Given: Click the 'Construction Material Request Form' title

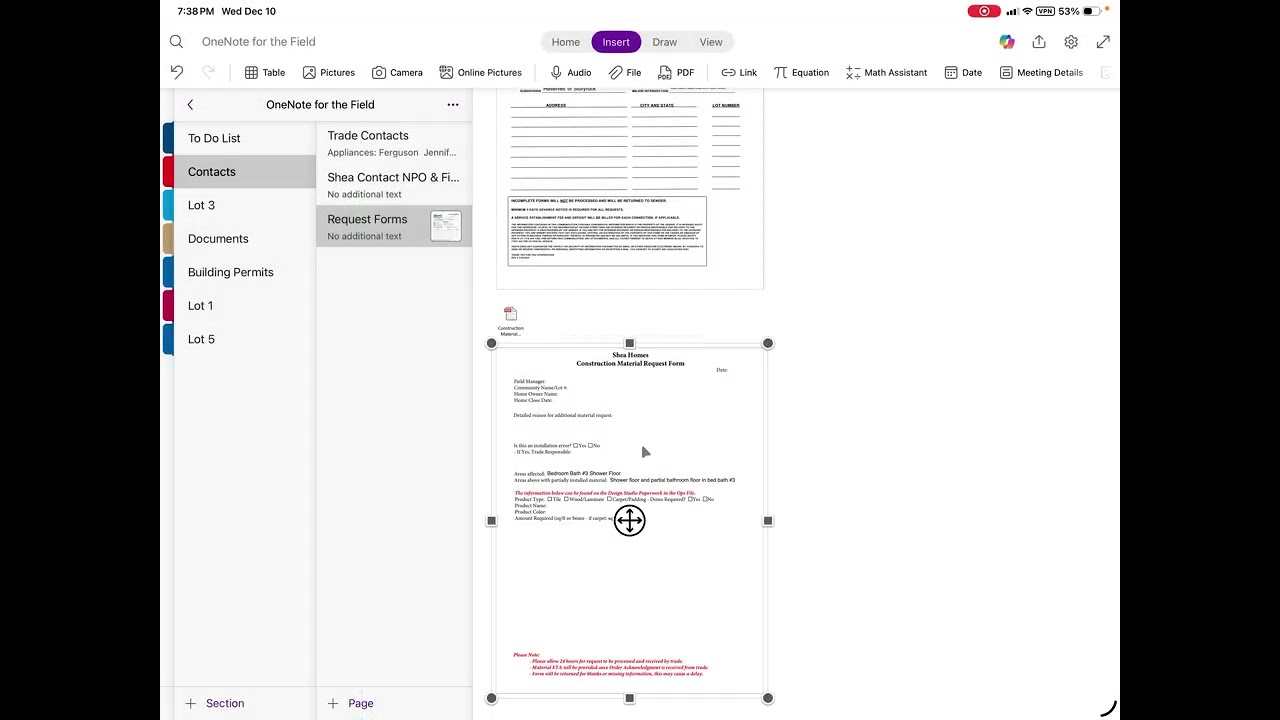Looking at the screenshot, I should [630, 363].
